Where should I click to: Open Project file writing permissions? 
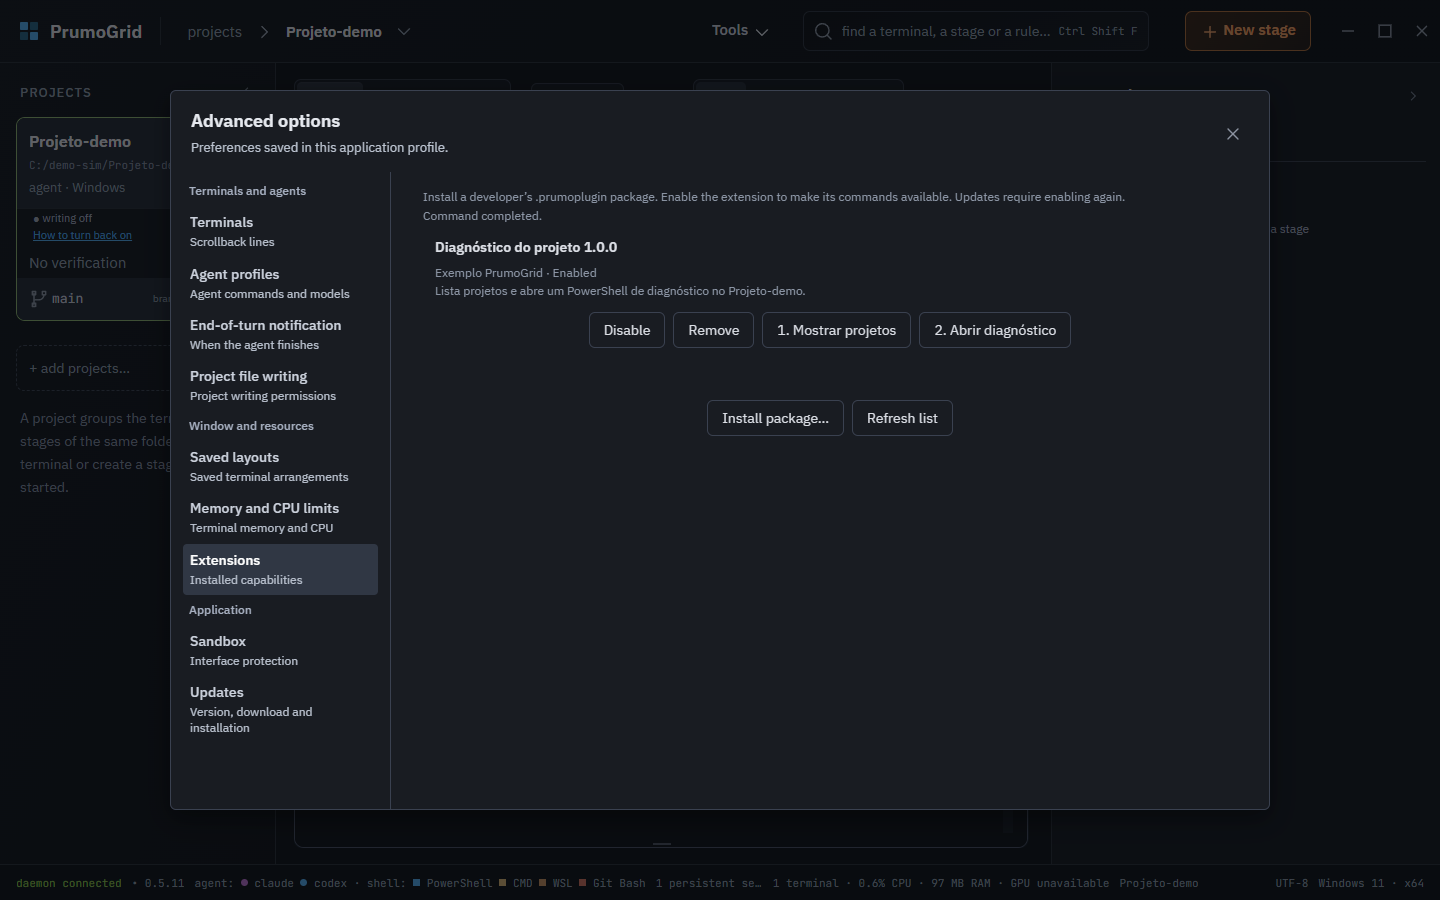(x=280, y=385)
